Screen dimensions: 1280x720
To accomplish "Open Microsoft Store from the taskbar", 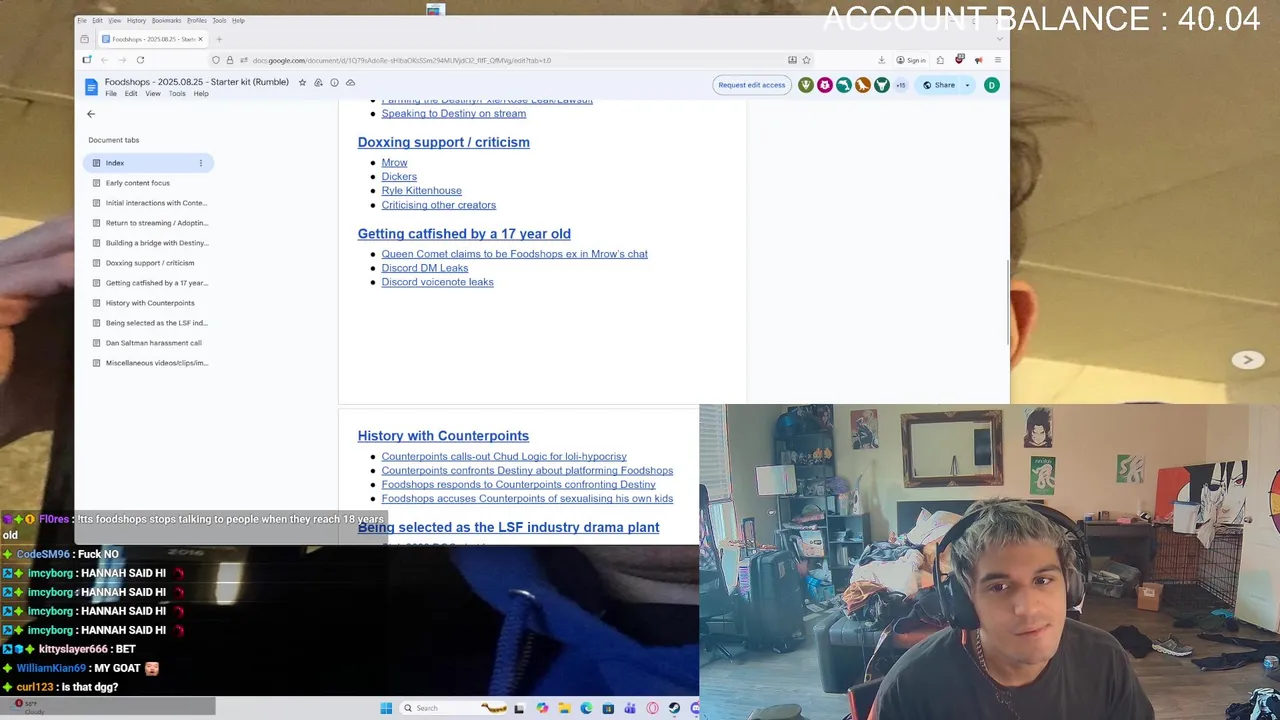I will click(x=608, y=708).
